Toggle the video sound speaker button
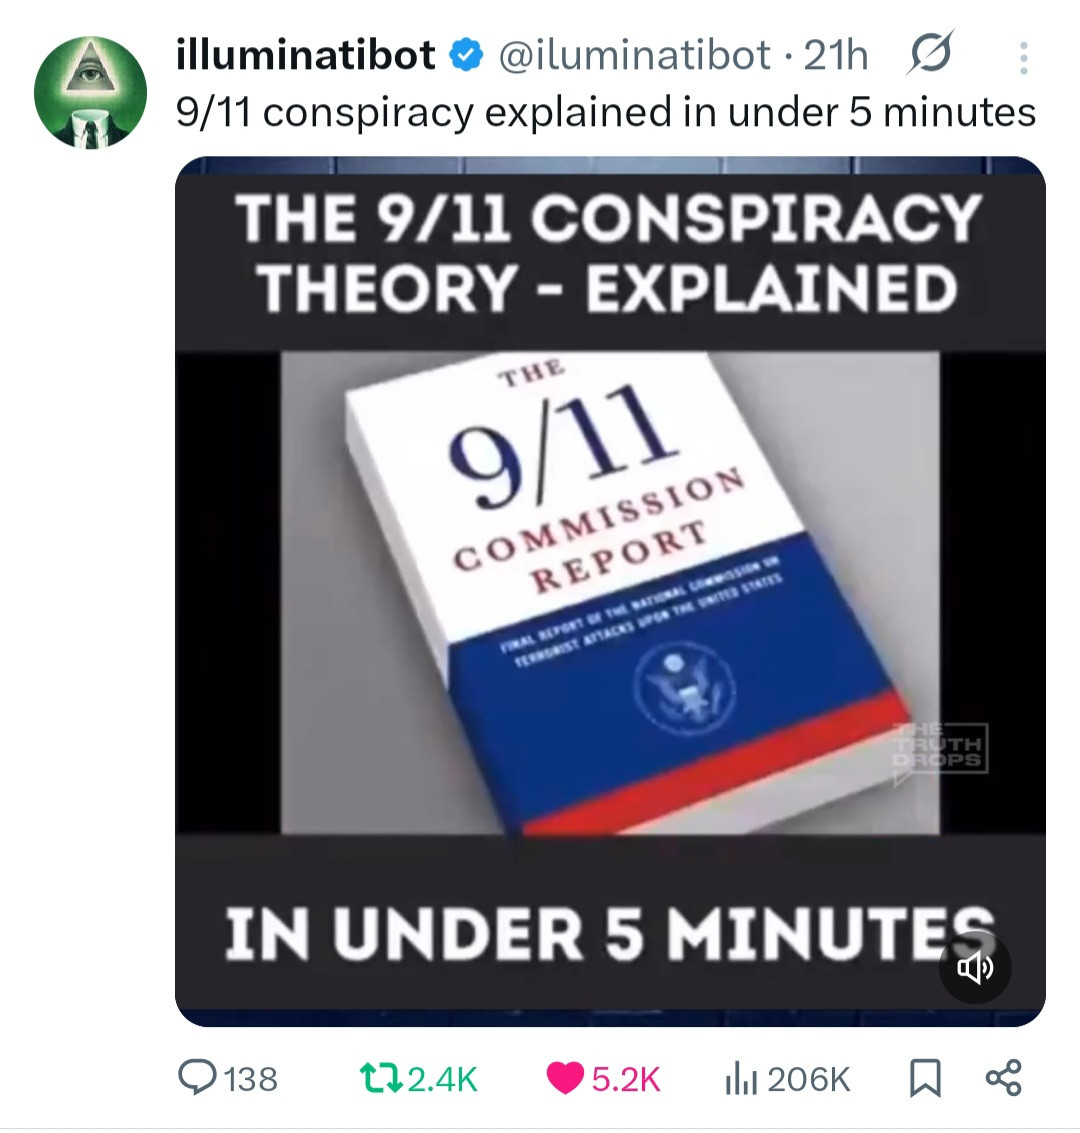This screenshot has height=1133, width=1080. (975, 967)
